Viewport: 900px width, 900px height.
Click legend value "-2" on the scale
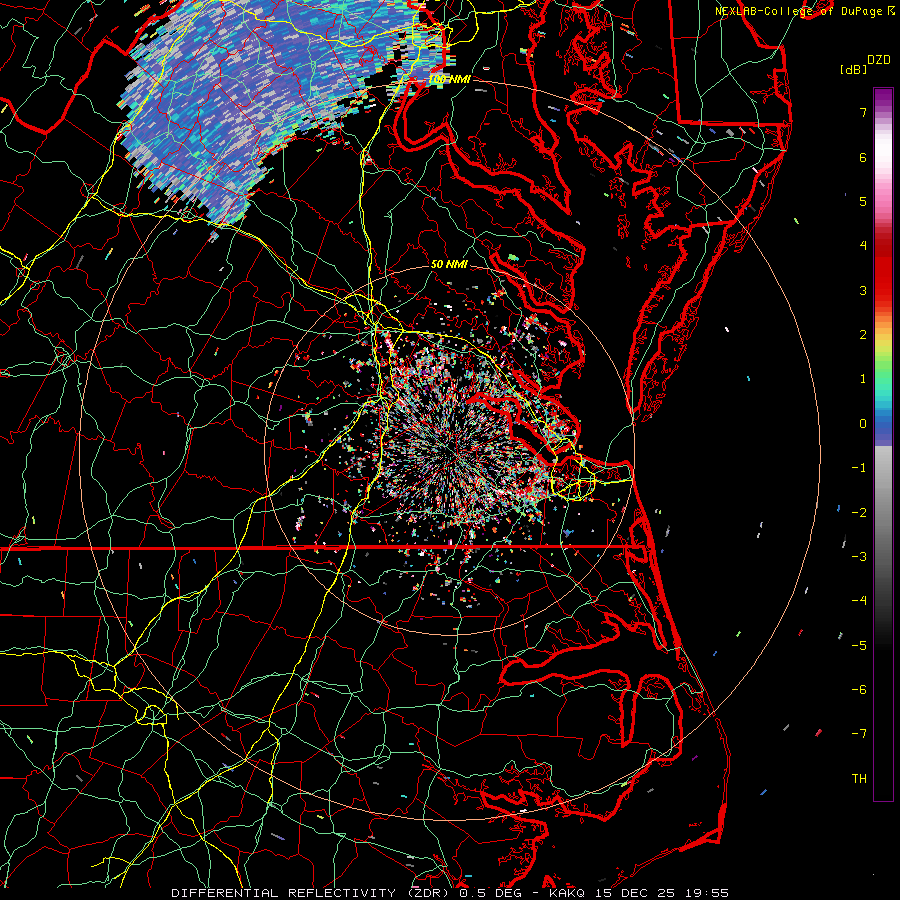(859, 513)
